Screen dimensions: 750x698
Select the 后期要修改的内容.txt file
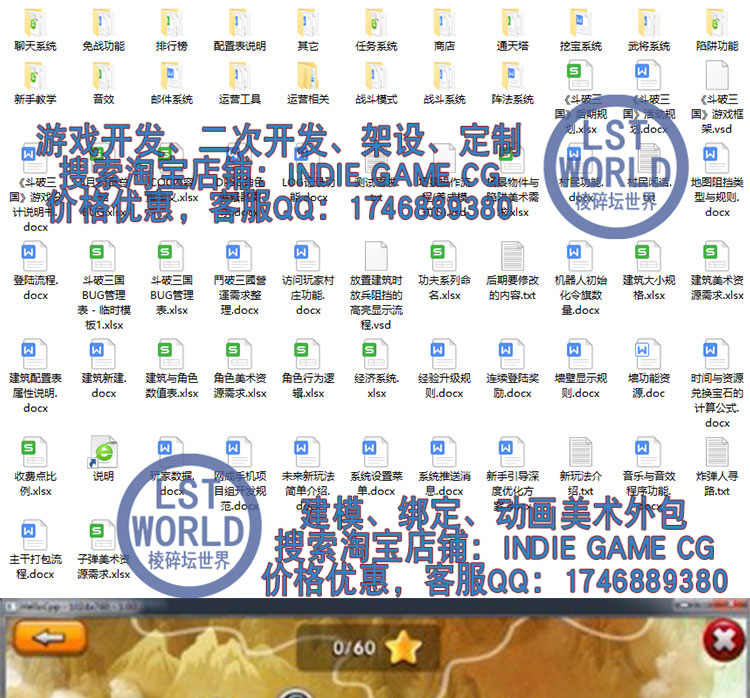(x=512, y=271)
